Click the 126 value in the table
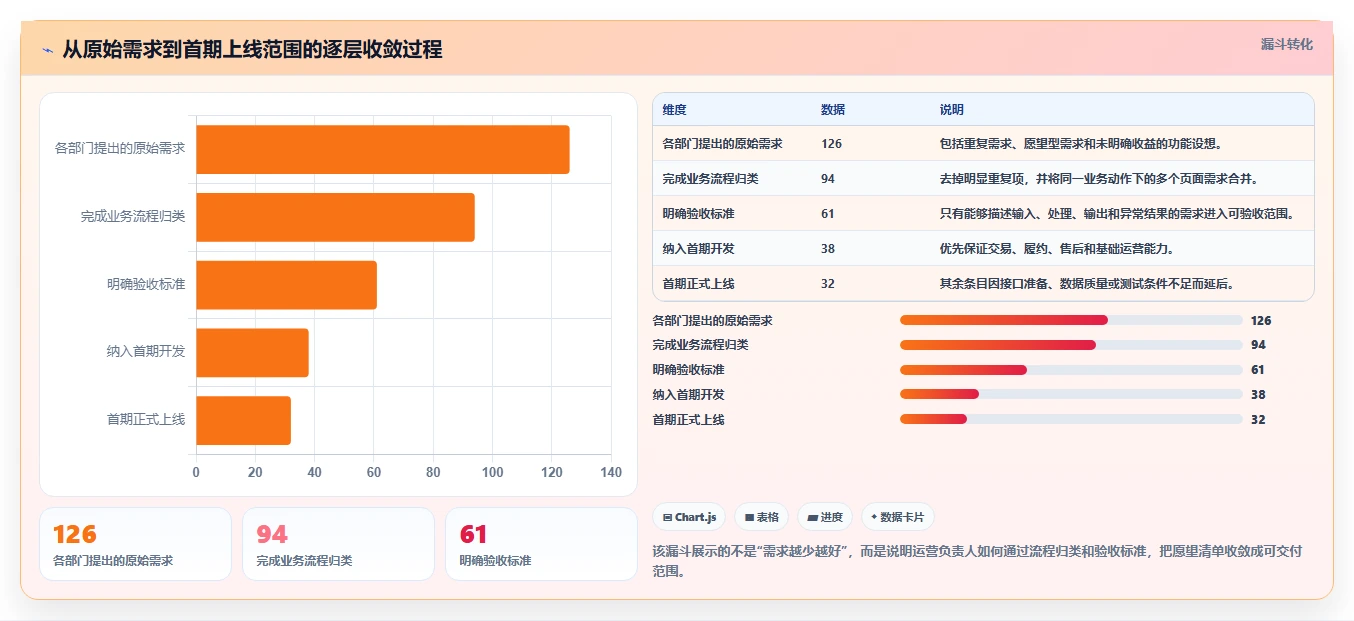 point(831,144)
